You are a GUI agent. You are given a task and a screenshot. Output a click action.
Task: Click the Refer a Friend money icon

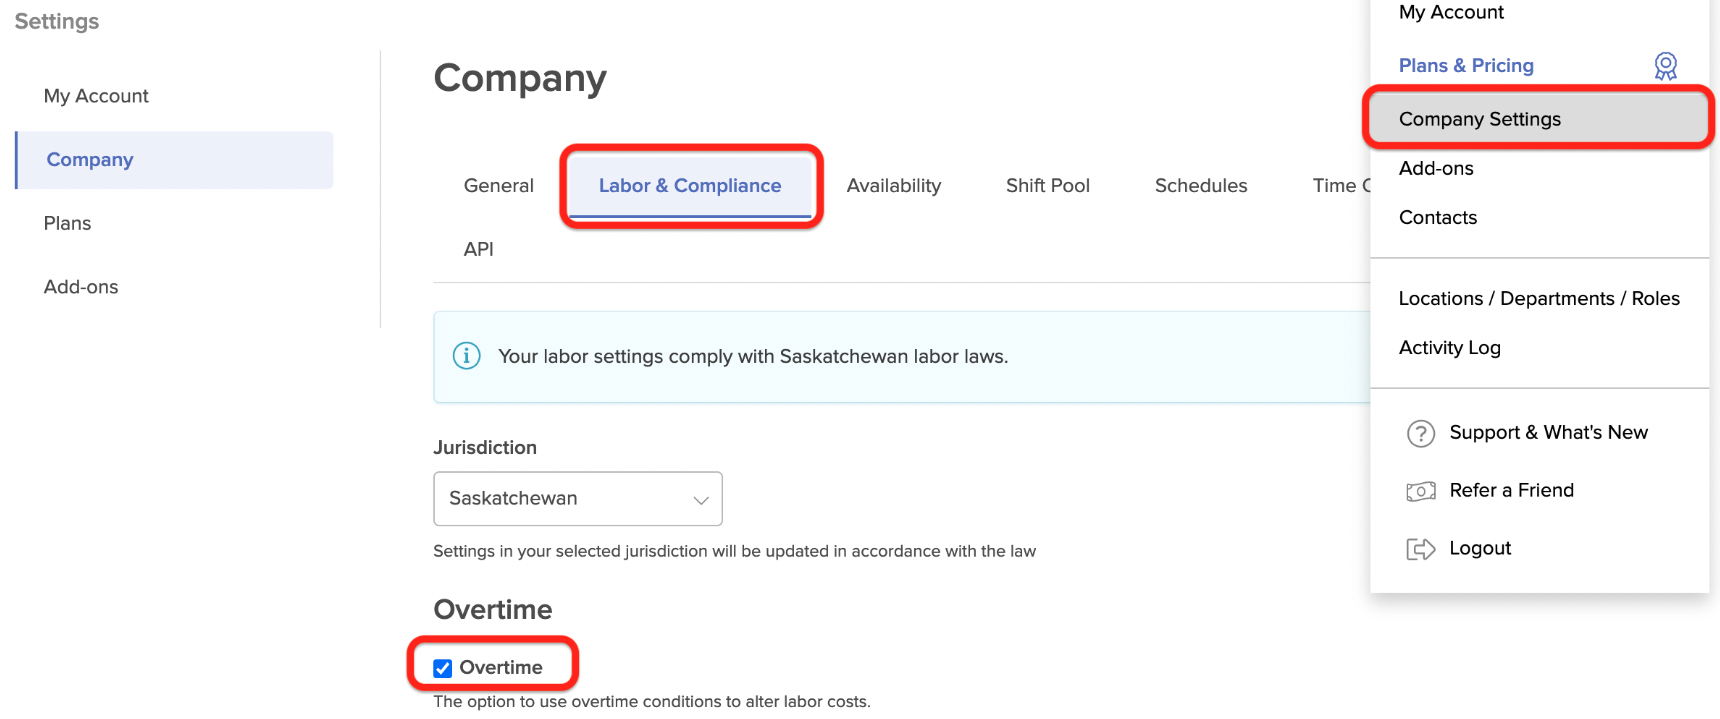(1420, 491)
